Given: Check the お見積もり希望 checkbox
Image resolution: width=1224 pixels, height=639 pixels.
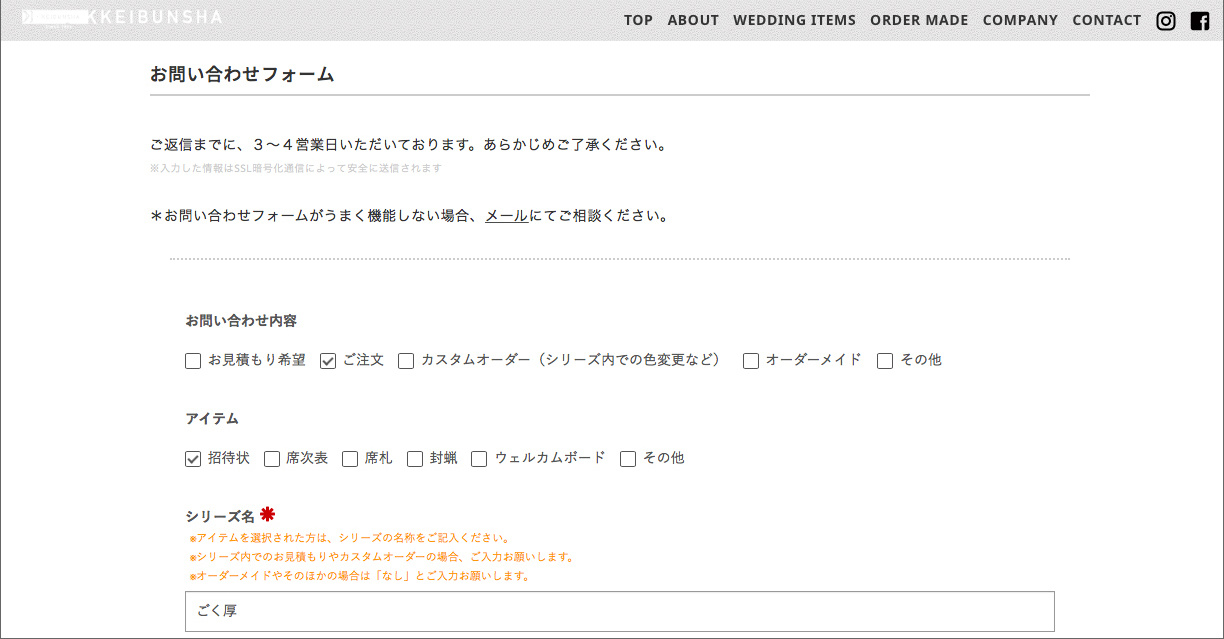Looking at the screenshot, I should (193, 361).
